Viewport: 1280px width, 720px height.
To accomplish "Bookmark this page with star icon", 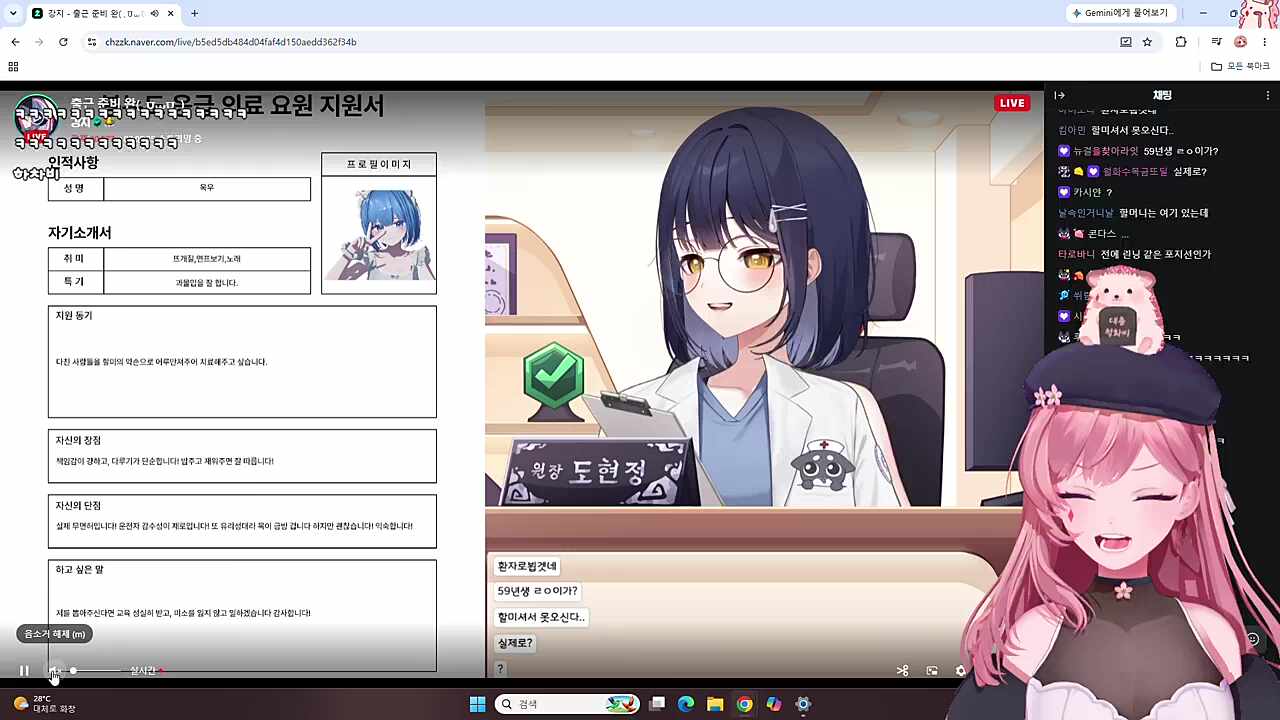I will coord(1147,42).
